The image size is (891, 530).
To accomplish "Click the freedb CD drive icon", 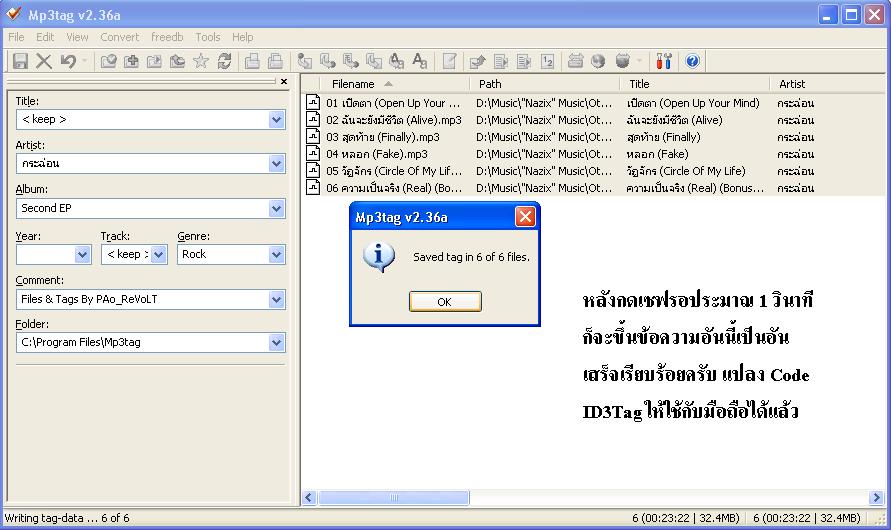I will pos(575,61).
